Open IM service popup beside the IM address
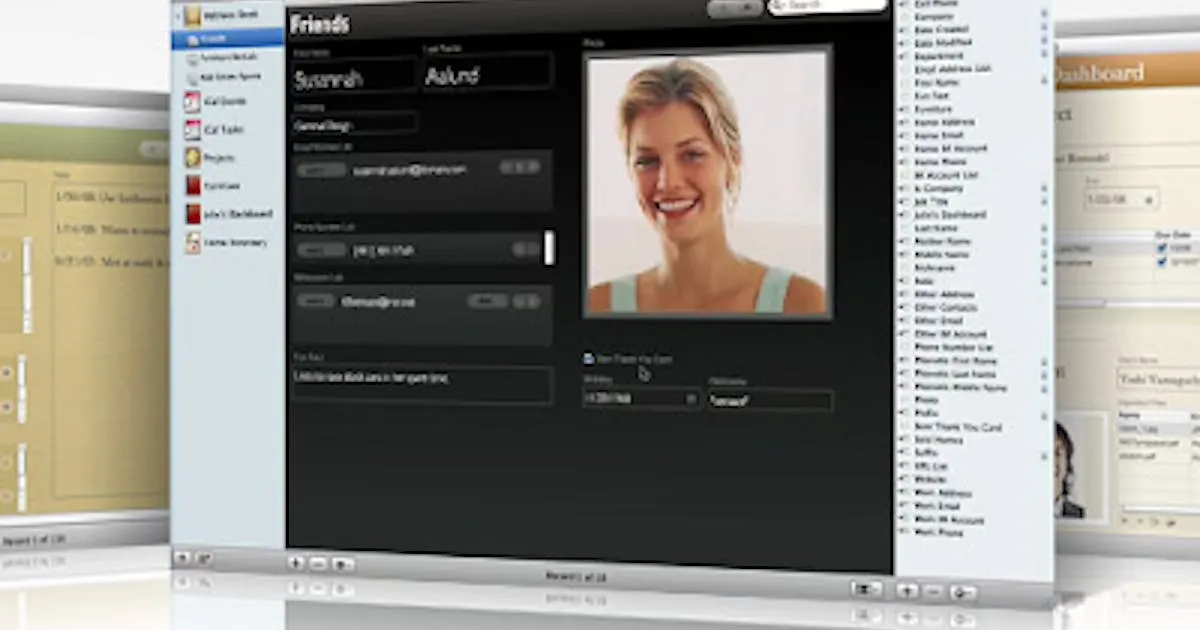Viewport: 1200px width, 630px height. pos(487,301)
